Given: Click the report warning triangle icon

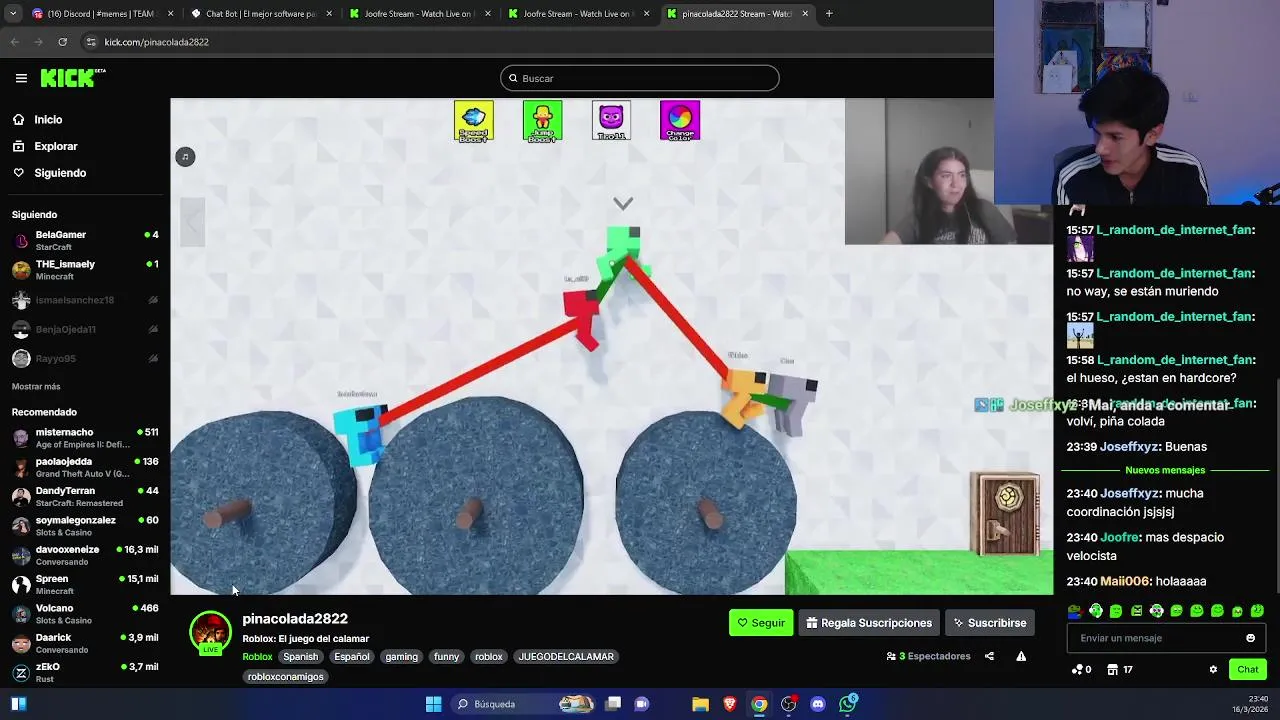Looking at the screenshot, I should coord(1021,657).
